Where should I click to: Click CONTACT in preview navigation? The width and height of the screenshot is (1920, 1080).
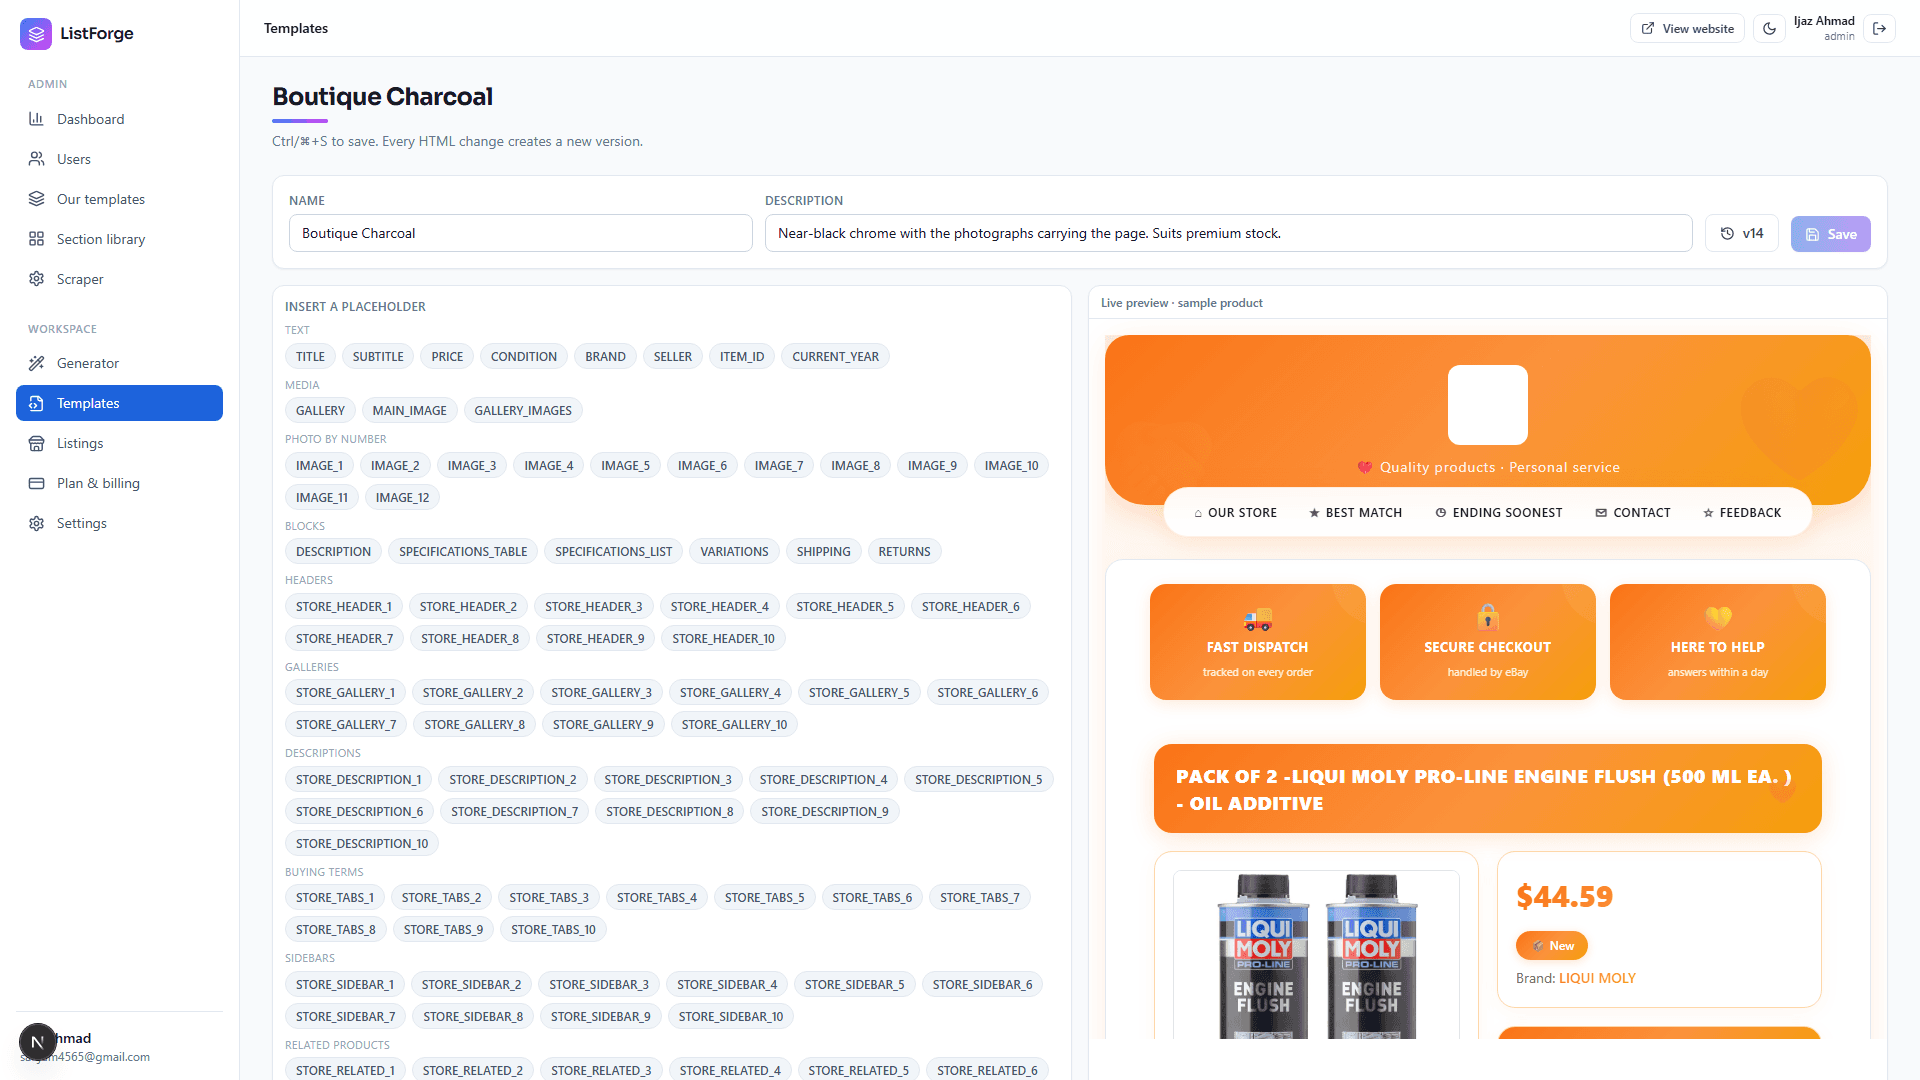(x=1632, y=512)
